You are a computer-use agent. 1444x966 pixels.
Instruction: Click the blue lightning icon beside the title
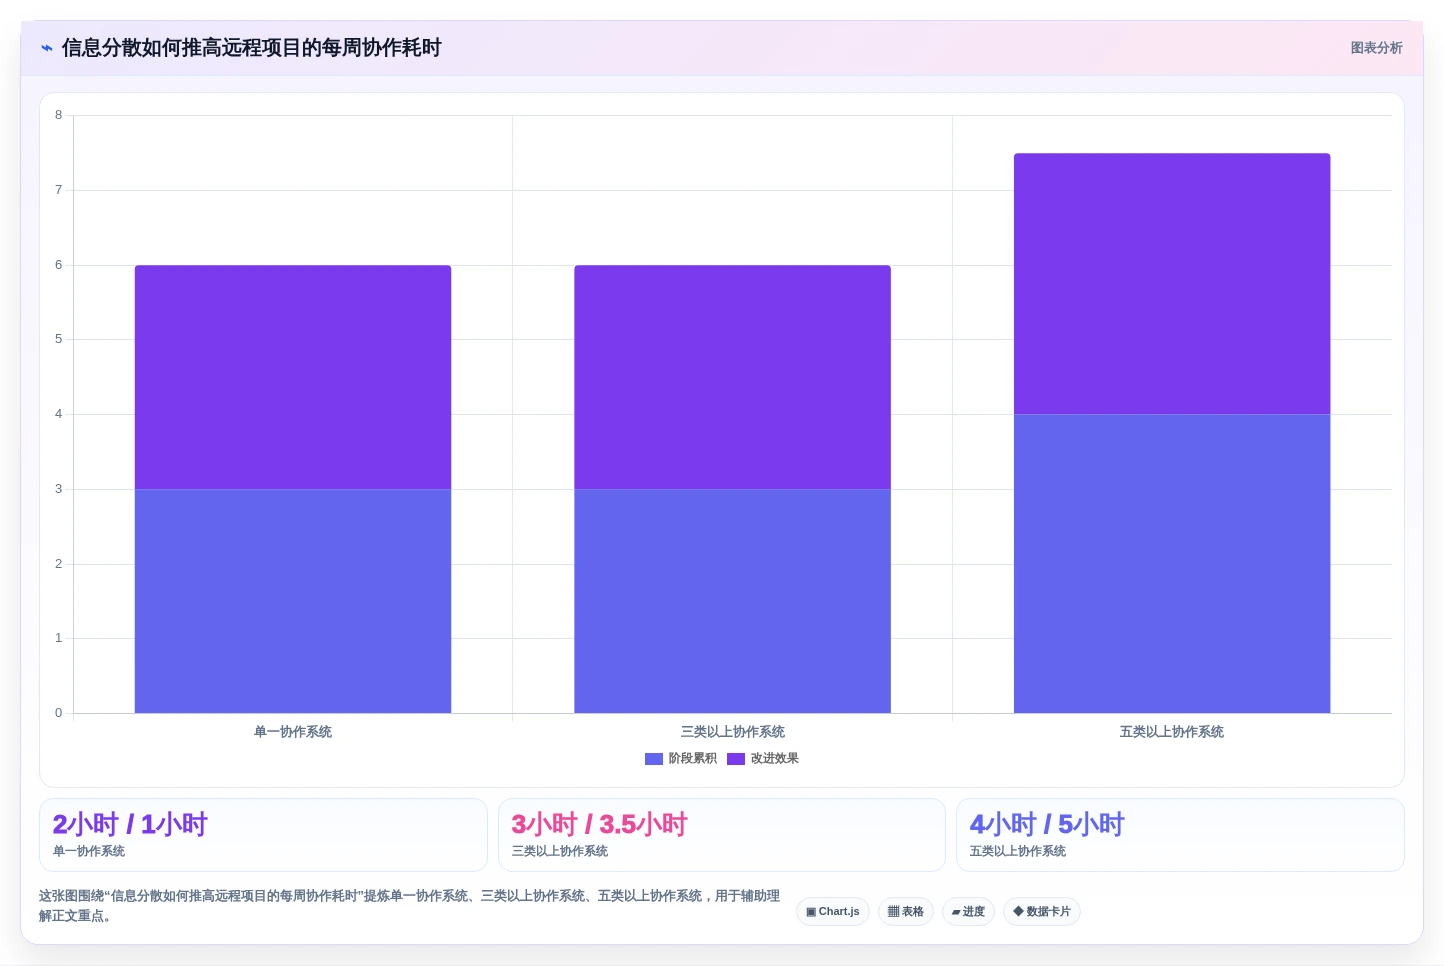tap(47, 48)
